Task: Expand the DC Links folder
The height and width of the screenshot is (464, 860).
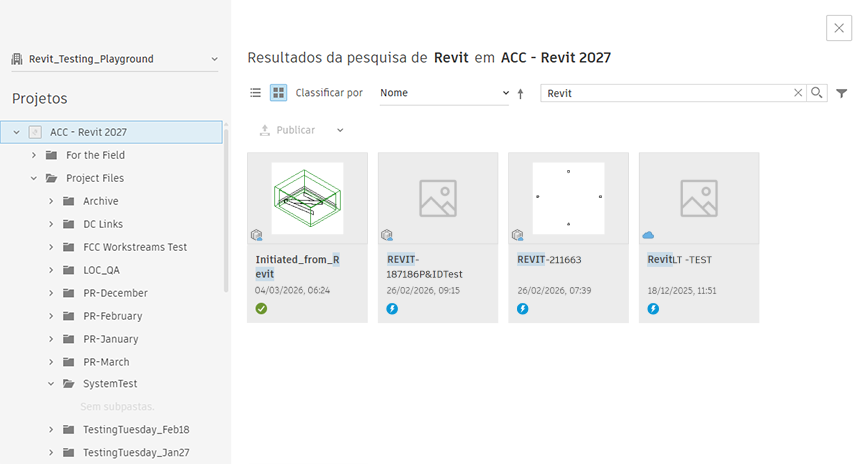Action: [x=51, y=224]
